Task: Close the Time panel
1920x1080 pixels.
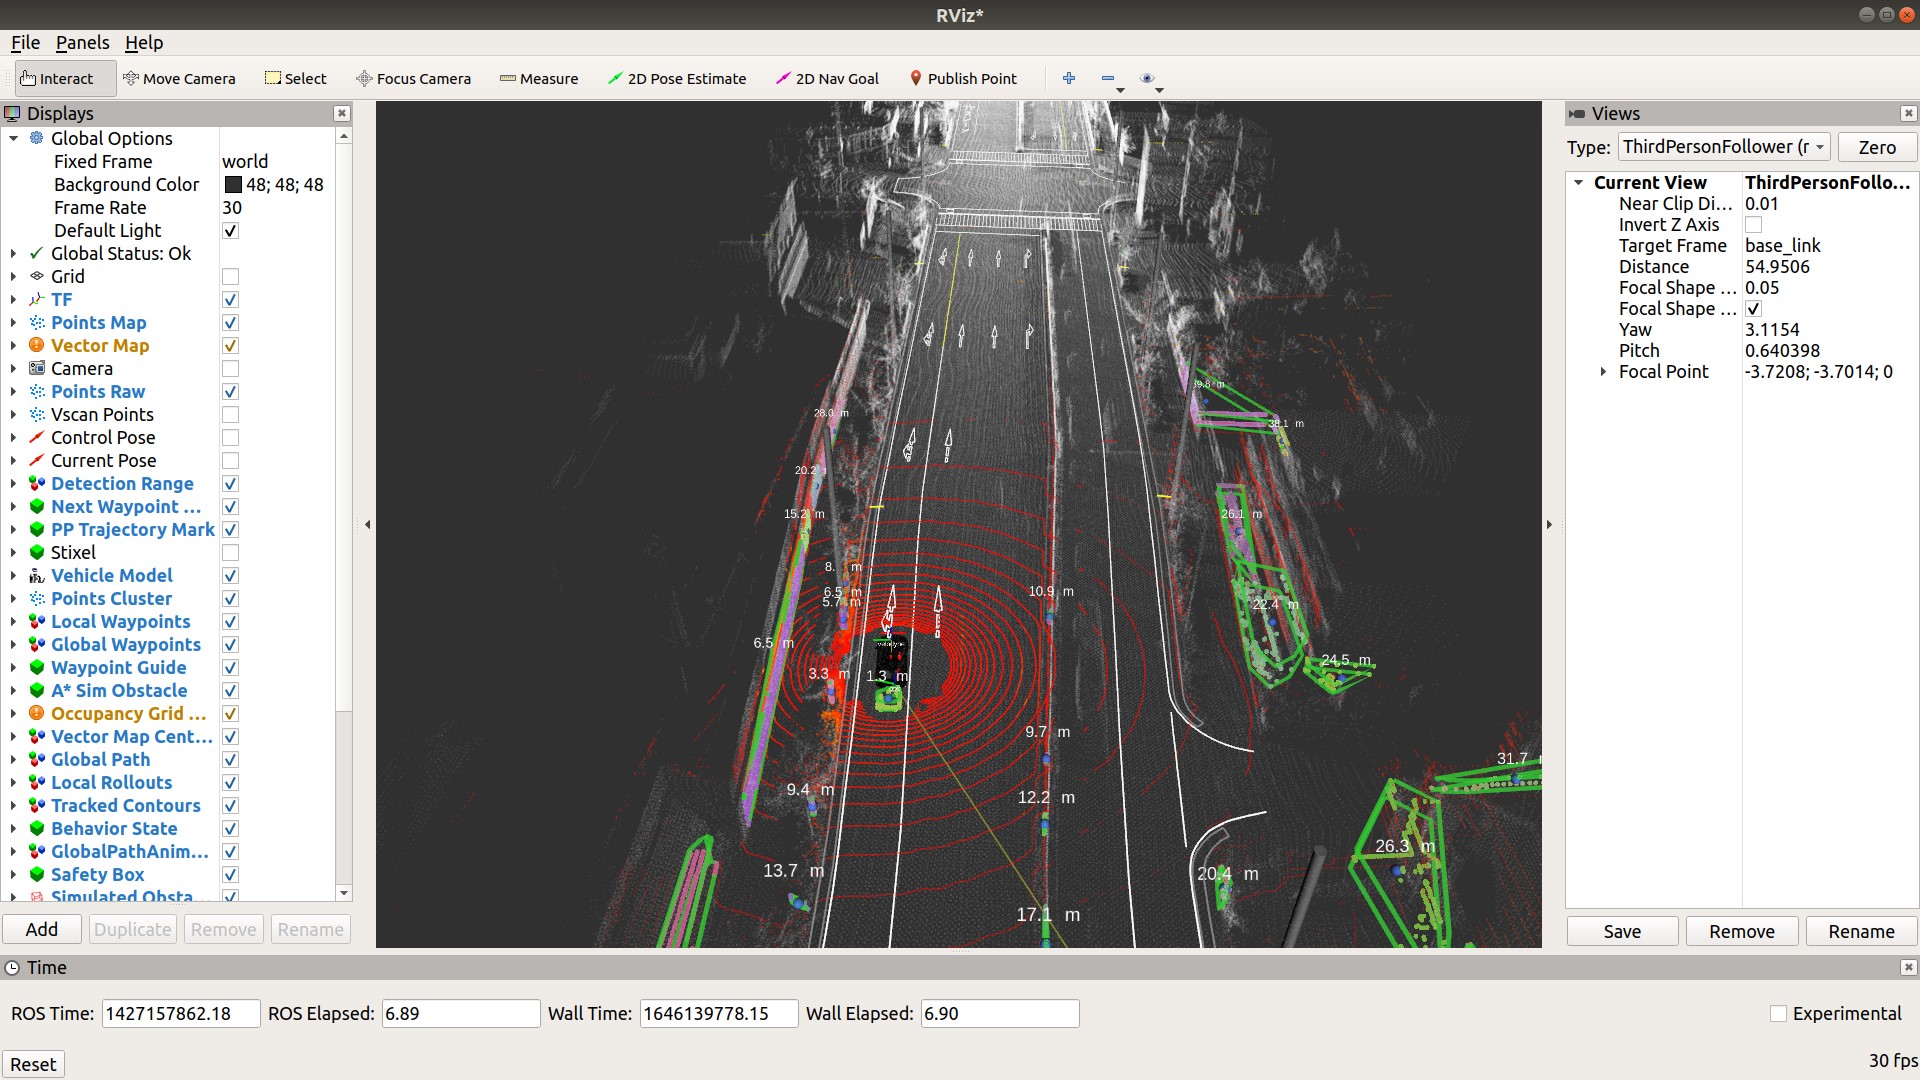Action: pyautogui.click(x=1908, y=968)
